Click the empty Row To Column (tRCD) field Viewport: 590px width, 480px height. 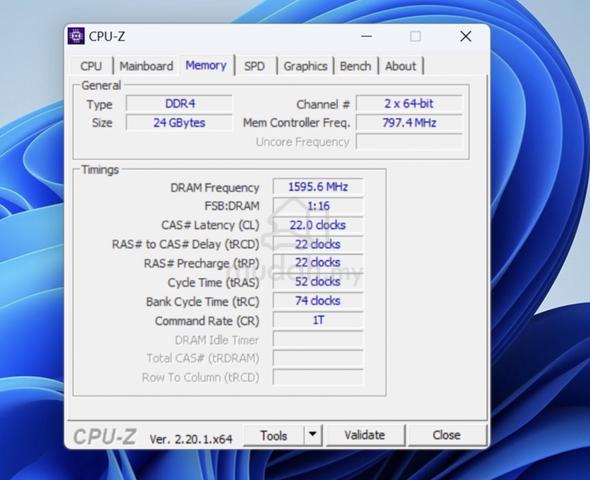tap(318, 377)
